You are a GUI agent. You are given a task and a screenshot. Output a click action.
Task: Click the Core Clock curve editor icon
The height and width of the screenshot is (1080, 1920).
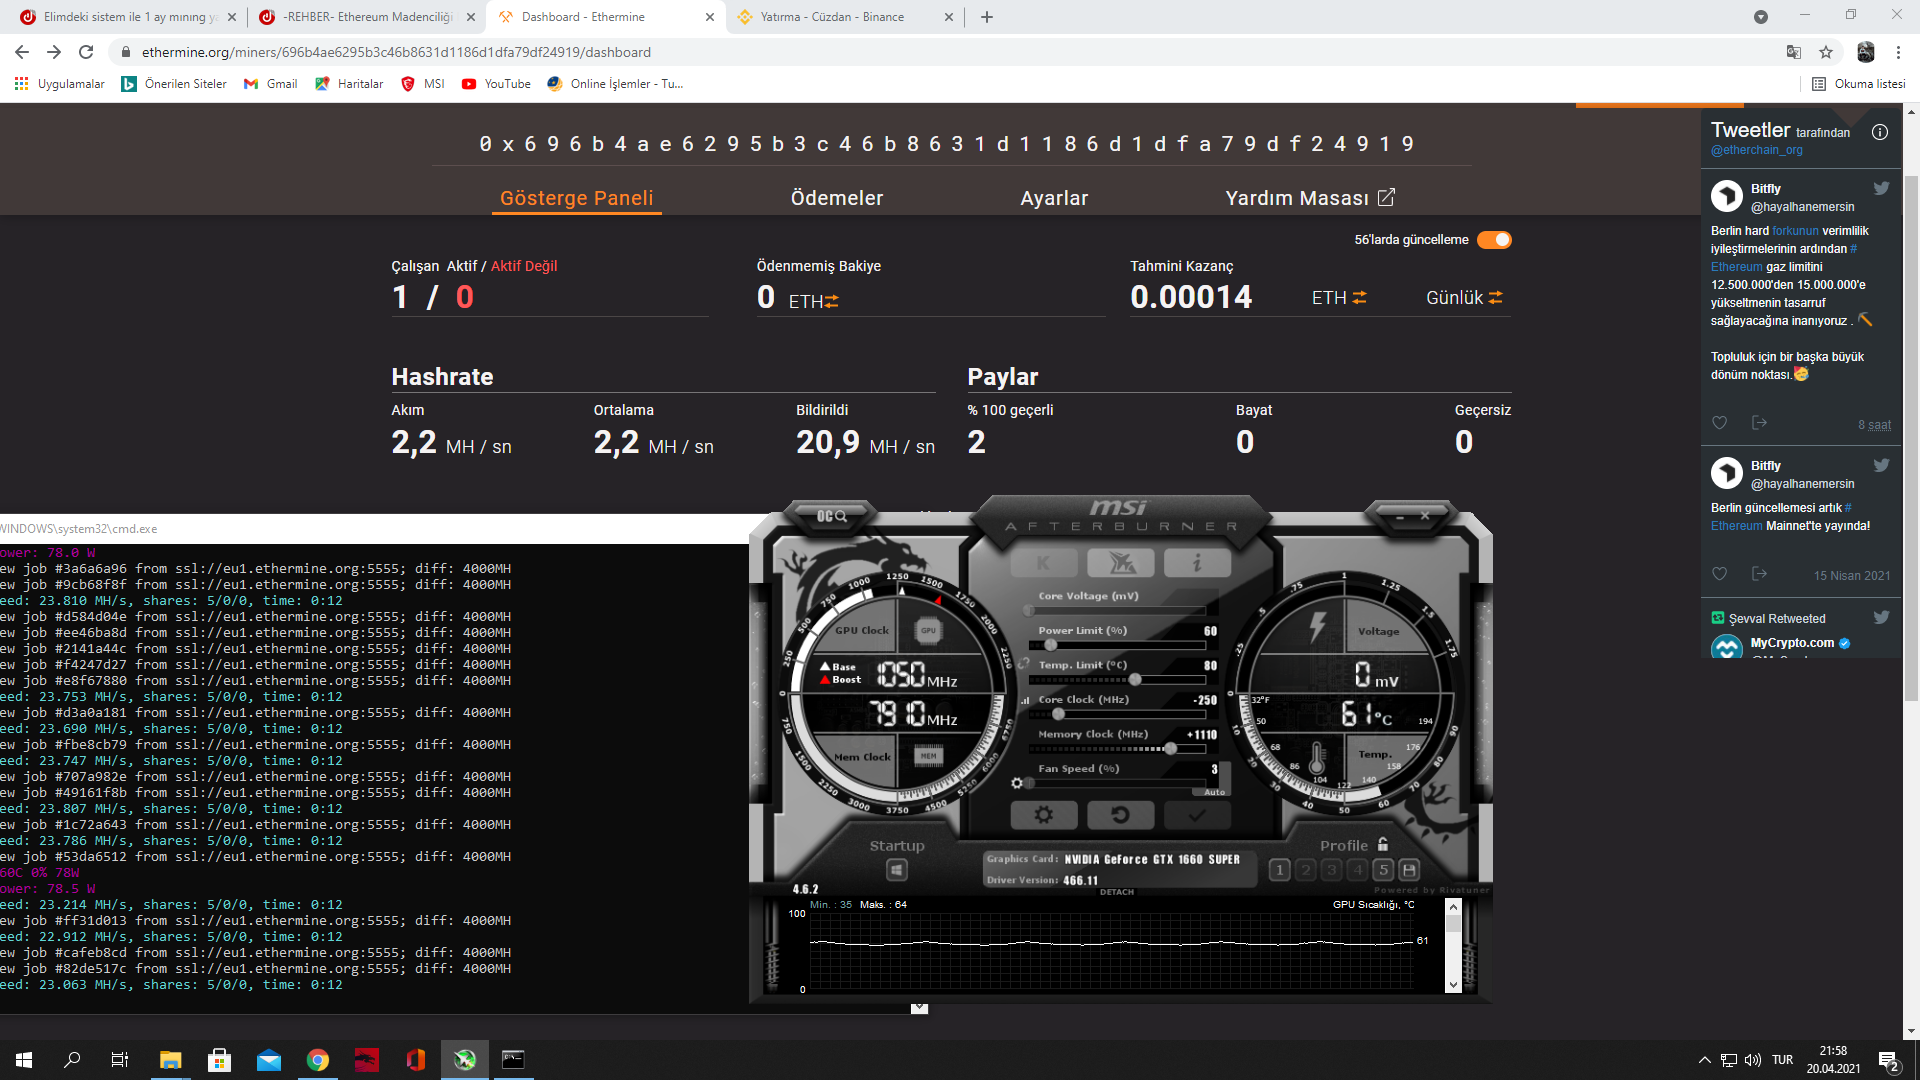(x=1024, y=700)
